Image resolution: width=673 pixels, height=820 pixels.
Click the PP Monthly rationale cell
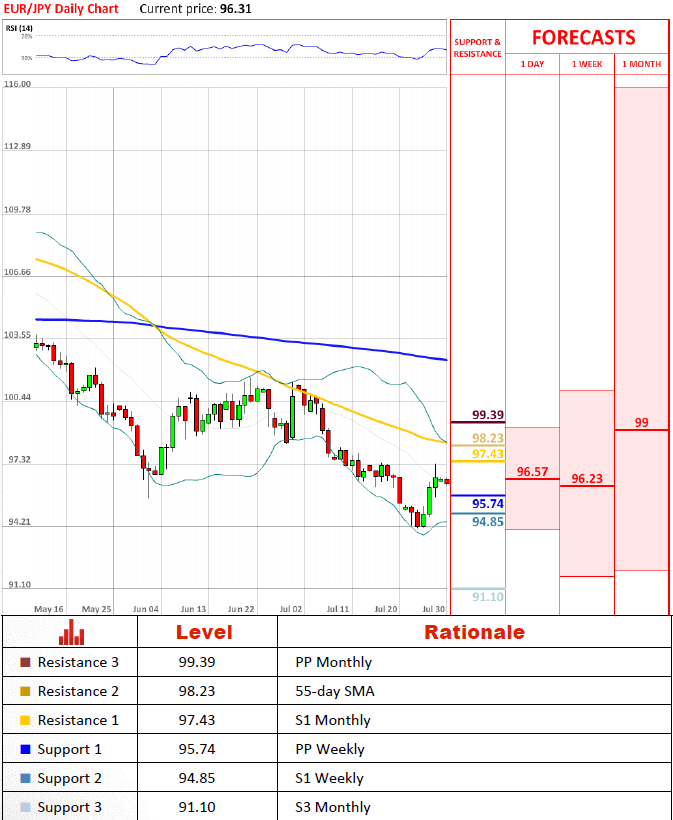(333, 662)
